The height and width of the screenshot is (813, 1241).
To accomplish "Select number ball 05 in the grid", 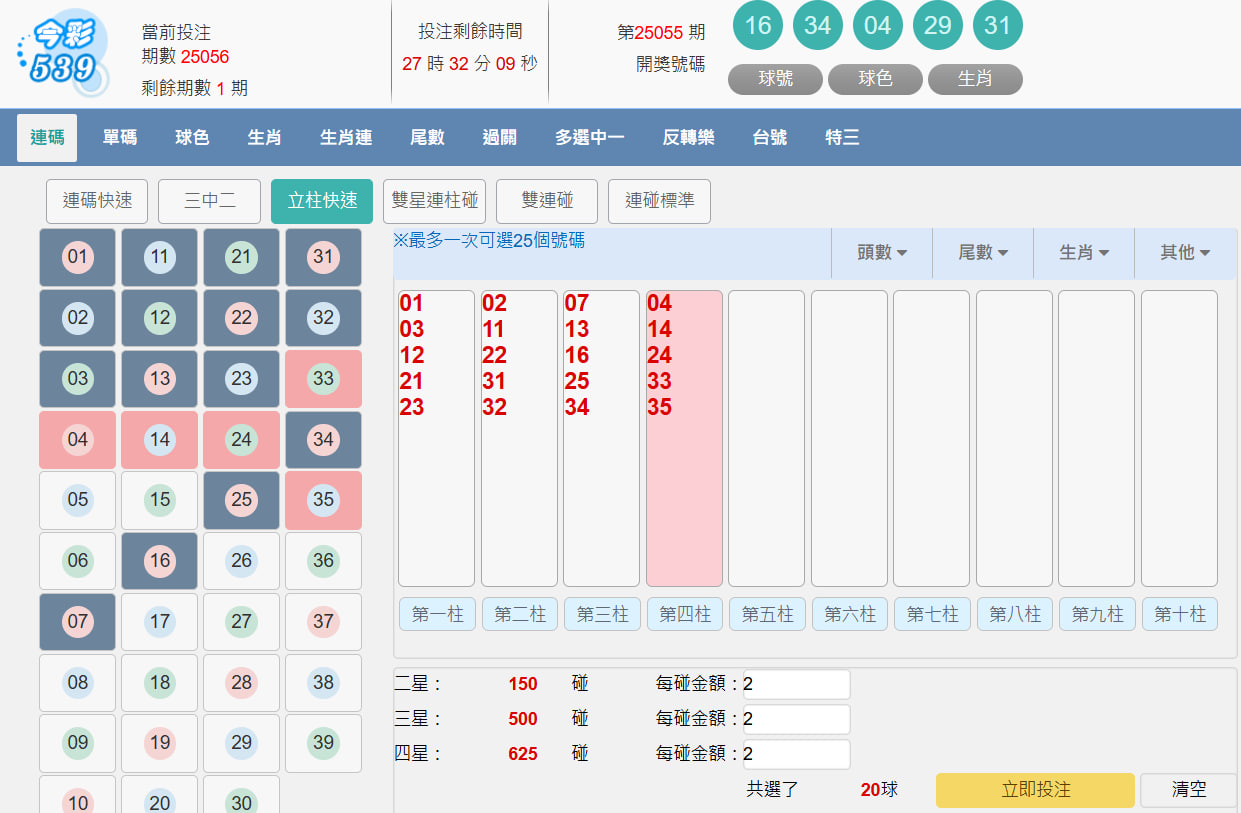I will pos(78,500).
